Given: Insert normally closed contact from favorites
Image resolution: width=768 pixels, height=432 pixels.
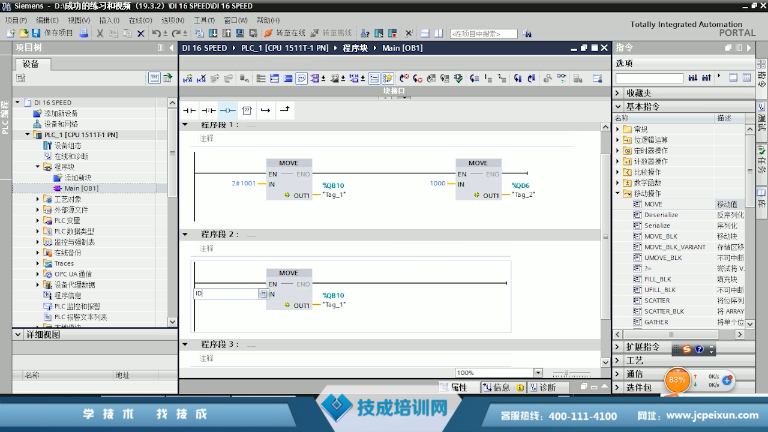Looking at the screenshot, I should click(x=208, y=110).
